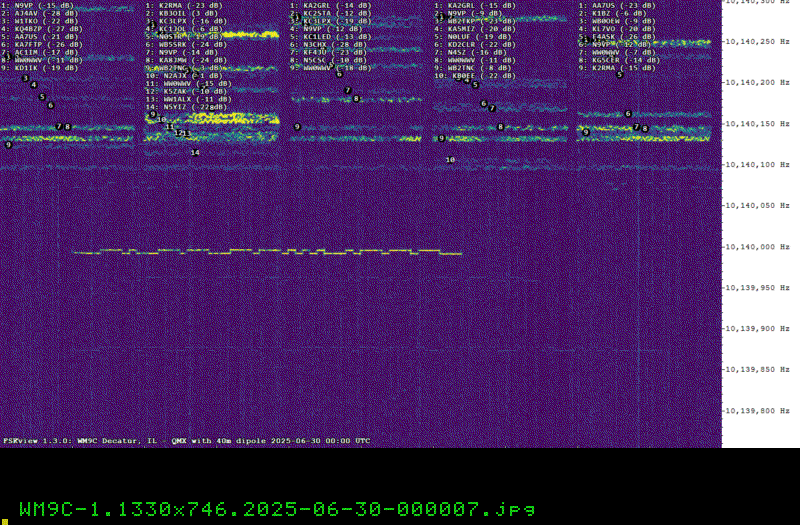
Task: Click the 10,140,000 Hz frequency label
Action: coord(757,247)
